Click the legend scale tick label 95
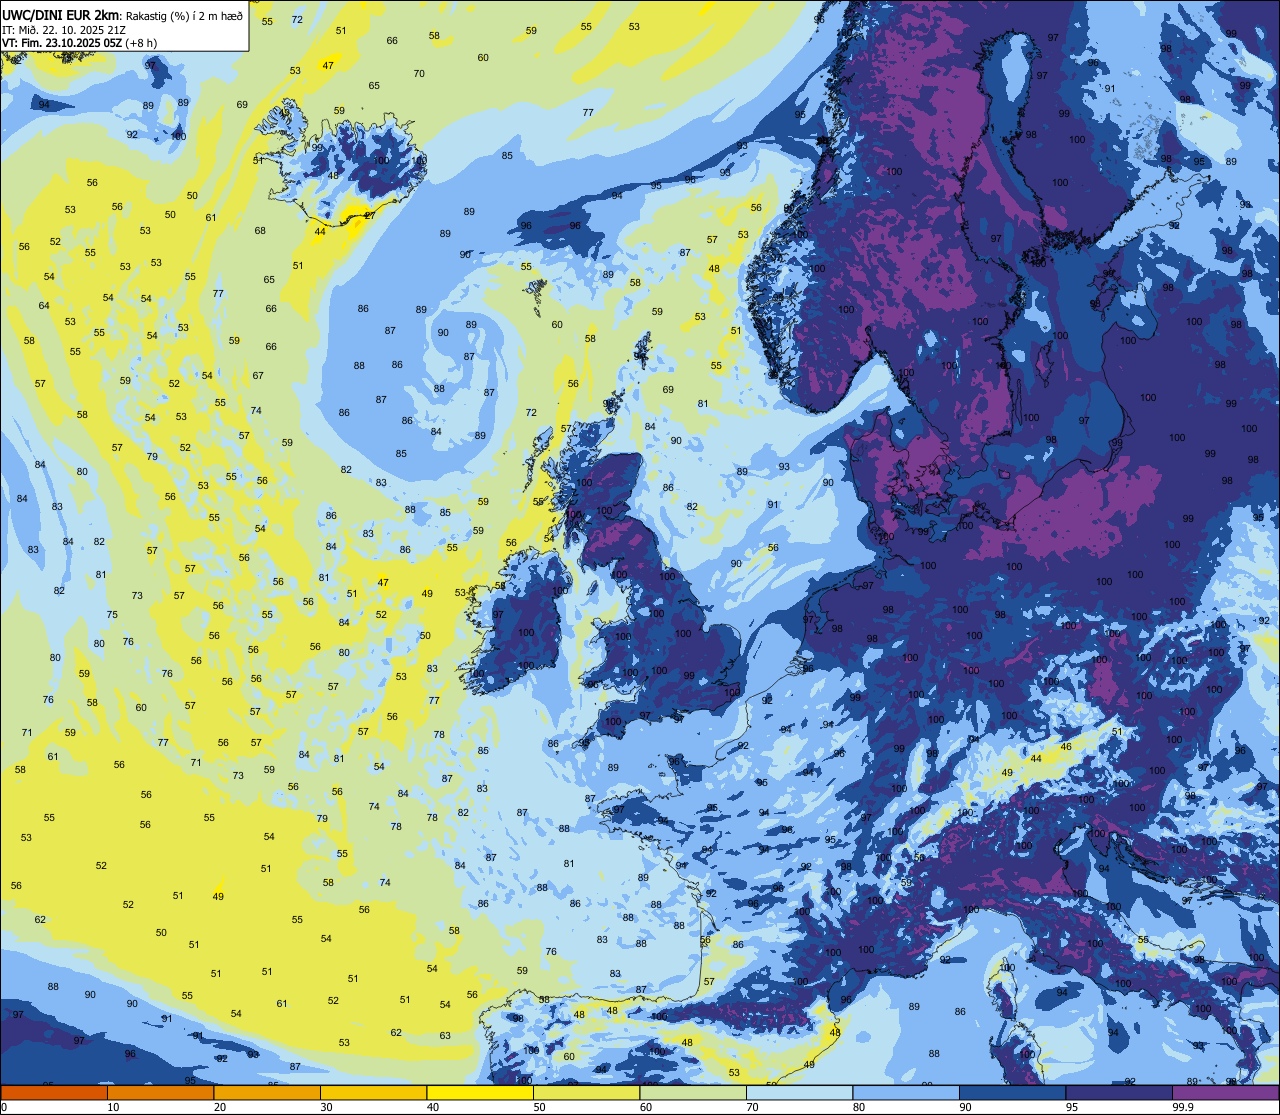The height and width of the screenshot is (1115, 1280). (1072, 1107)
